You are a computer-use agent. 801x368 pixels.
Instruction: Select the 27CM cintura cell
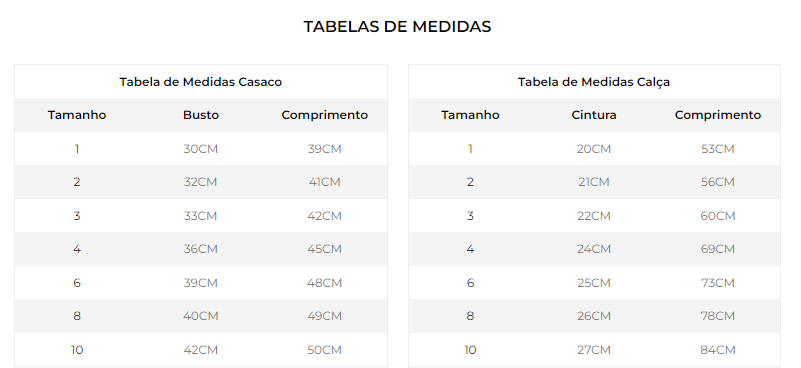594,350
